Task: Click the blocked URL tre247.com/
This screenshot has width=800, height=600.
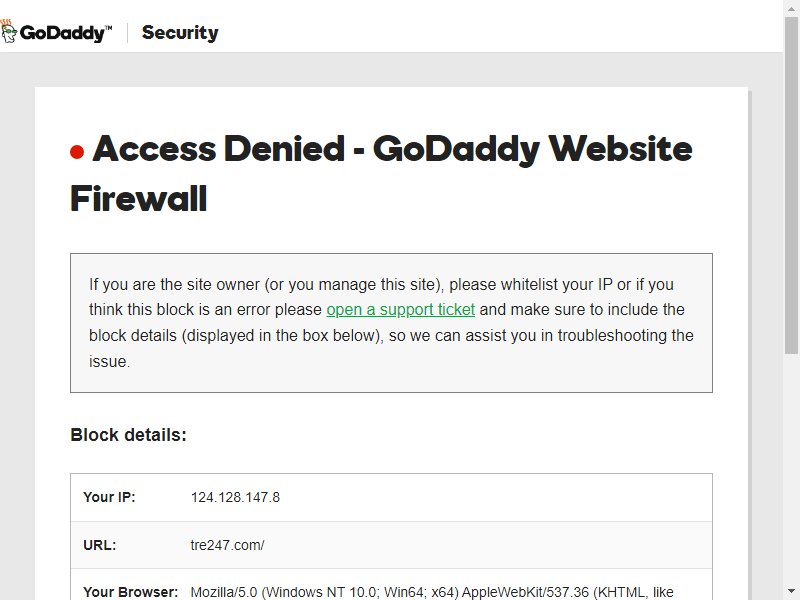Action: click(227, 545)
